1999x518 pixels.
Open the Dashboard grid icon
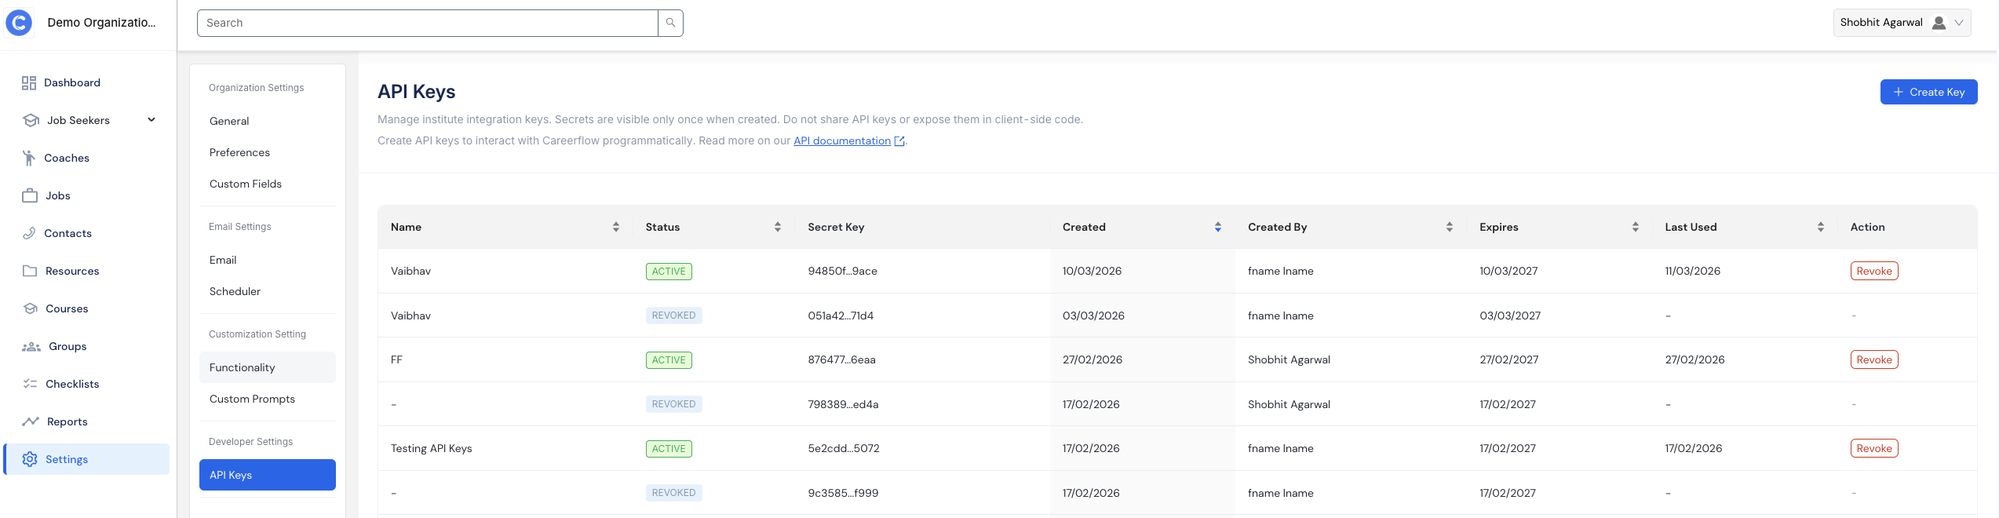pyautogui.click(x=29, y=83)
